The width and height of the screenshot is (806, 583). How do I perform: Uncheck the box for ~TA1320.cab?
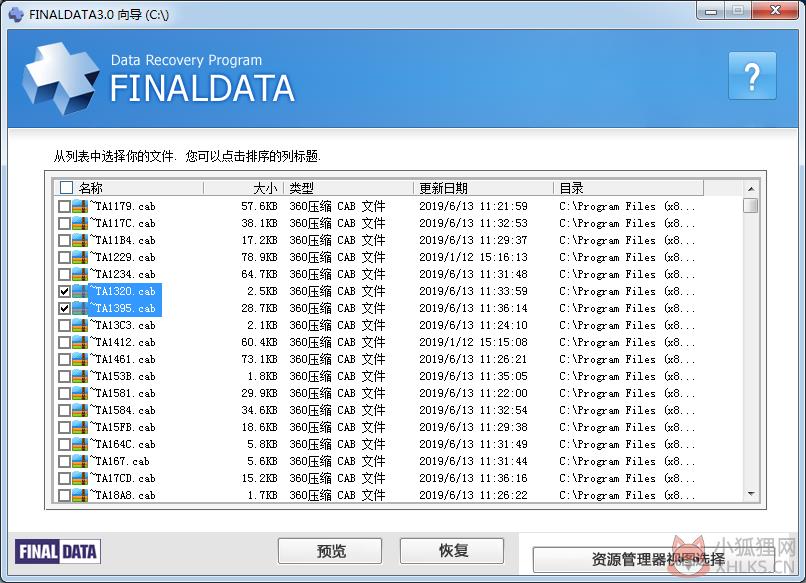click(x=64, y=291)
